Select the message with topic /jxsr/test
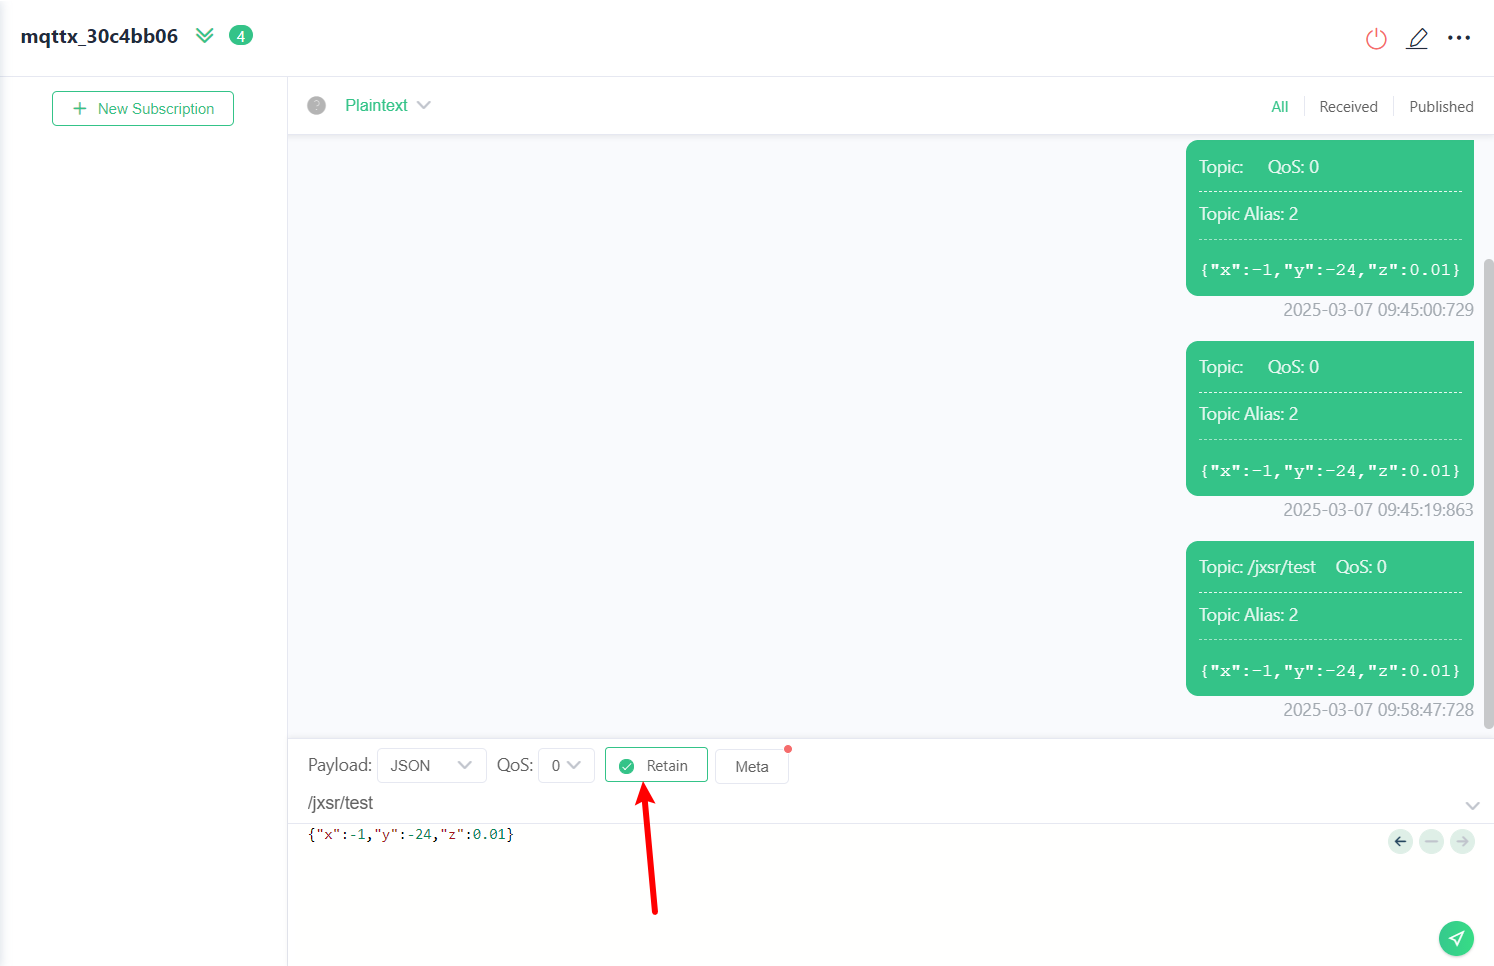The height and width of the screenshot is (966, 1494). 1330,618
